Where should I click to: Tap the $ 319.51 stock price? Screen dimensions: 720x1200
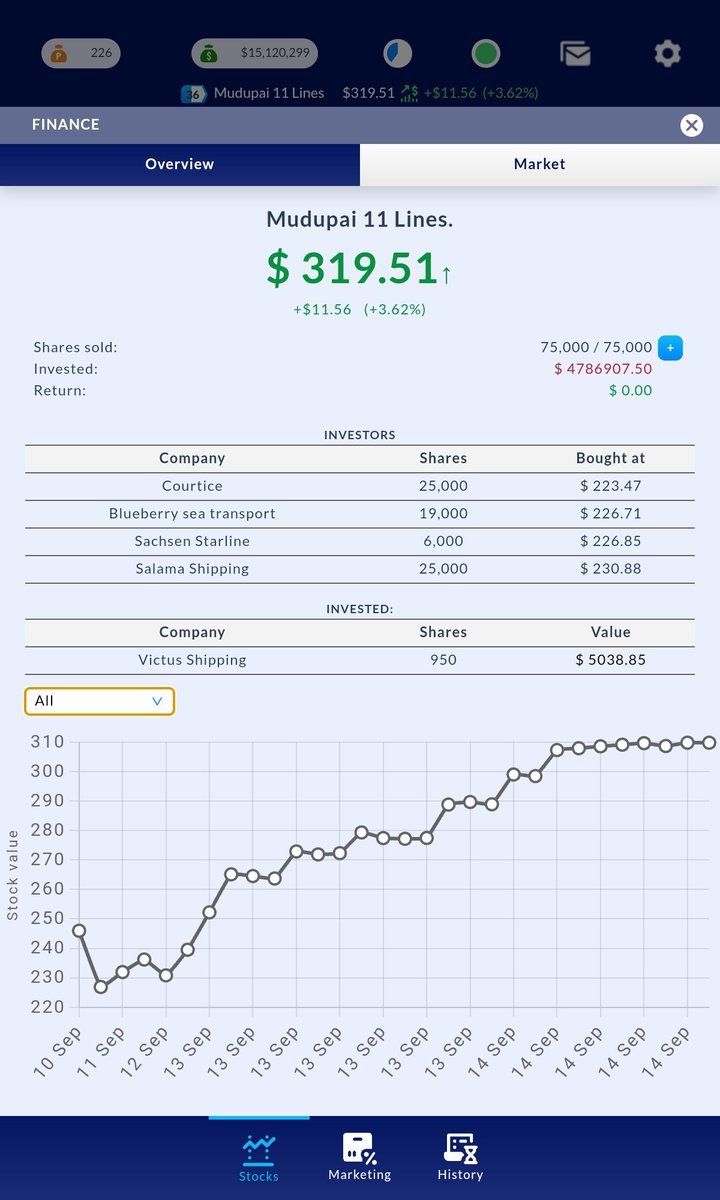click(x=359, y=268)
